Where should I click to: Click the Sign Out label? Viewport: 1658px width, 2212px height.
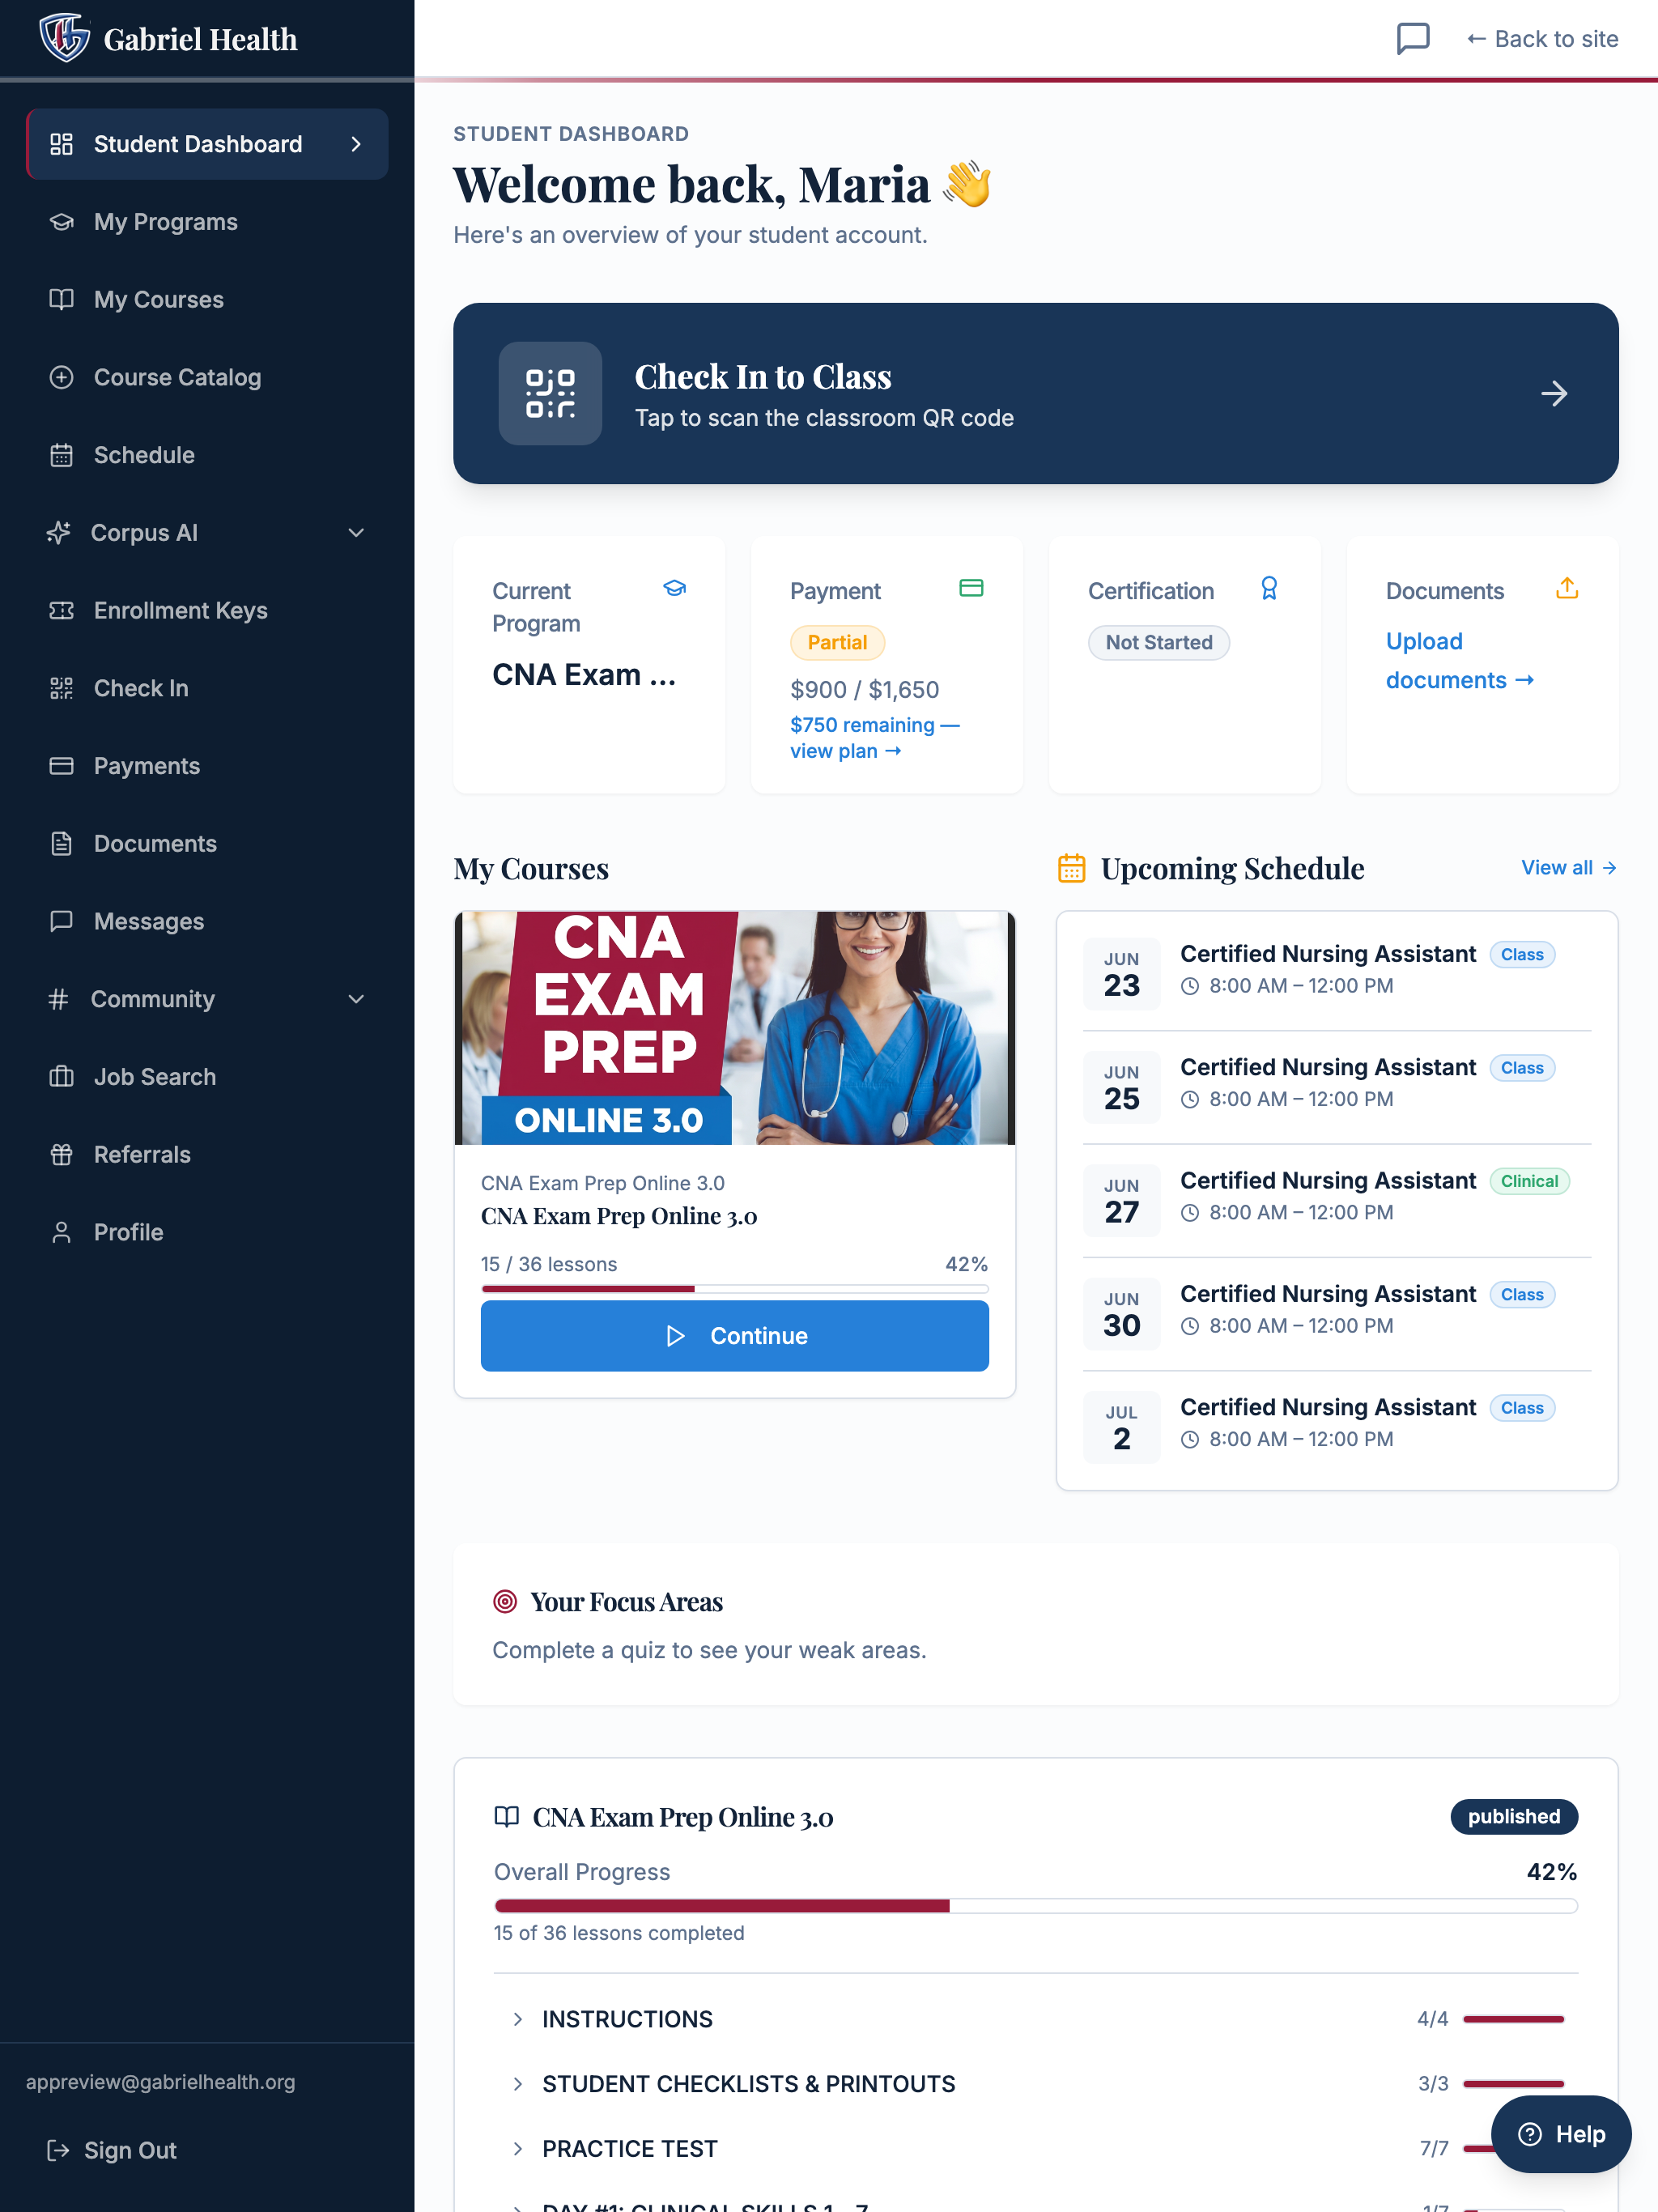130,2150
